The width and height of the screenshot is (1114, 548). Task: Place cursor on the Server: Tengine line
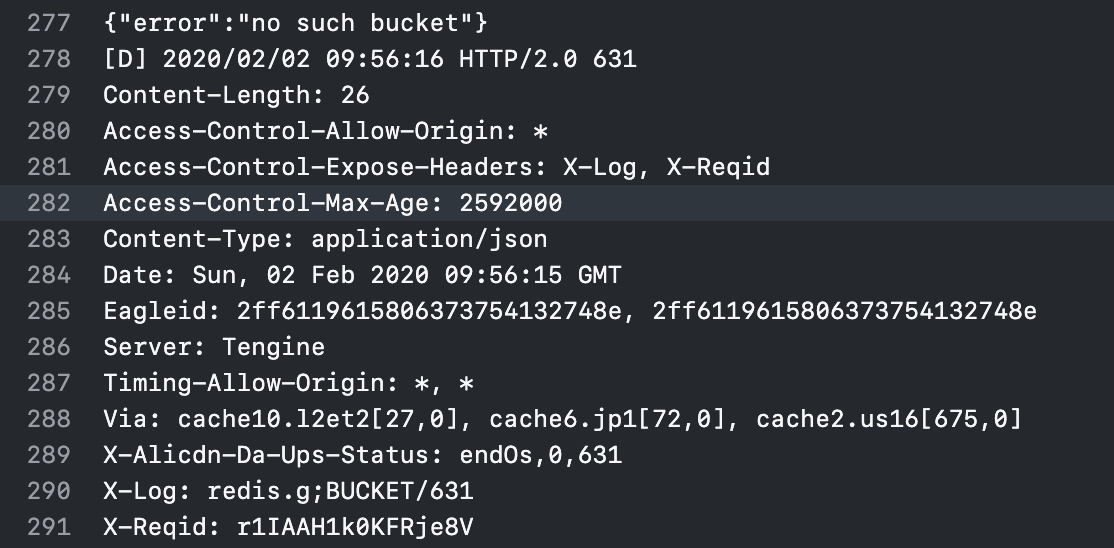(214, 347)
